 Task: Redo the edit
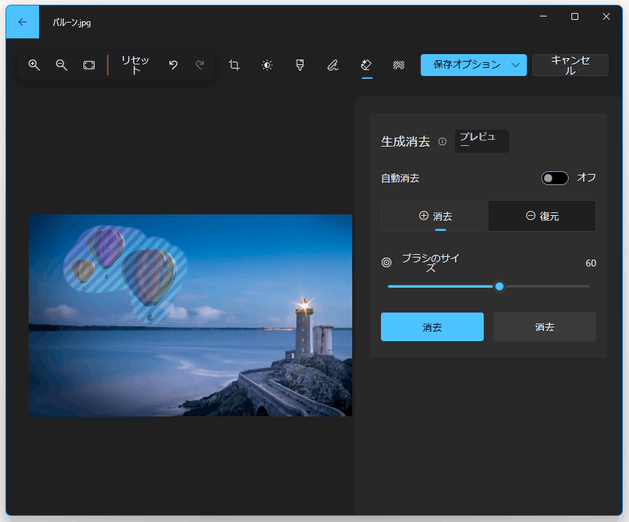200,65
